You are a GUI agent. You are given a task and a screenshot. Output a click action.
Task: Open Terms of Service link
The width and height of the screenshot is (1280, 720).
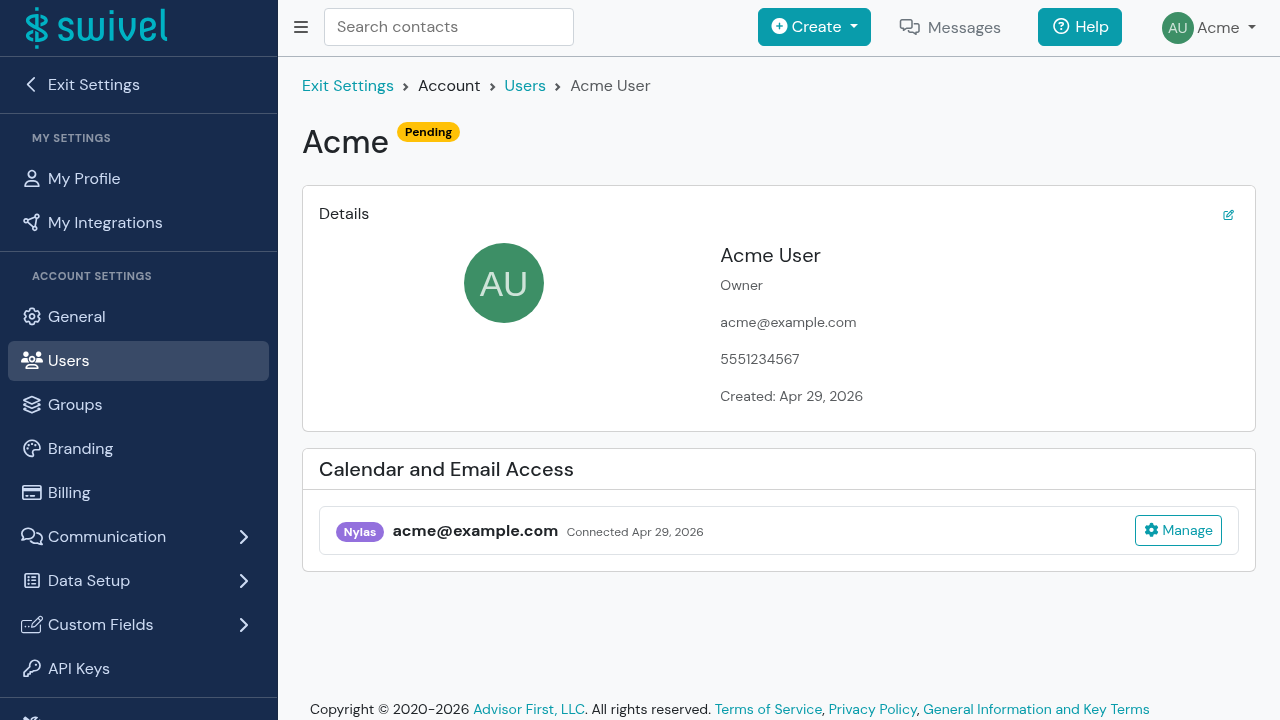tap(768, 709)
